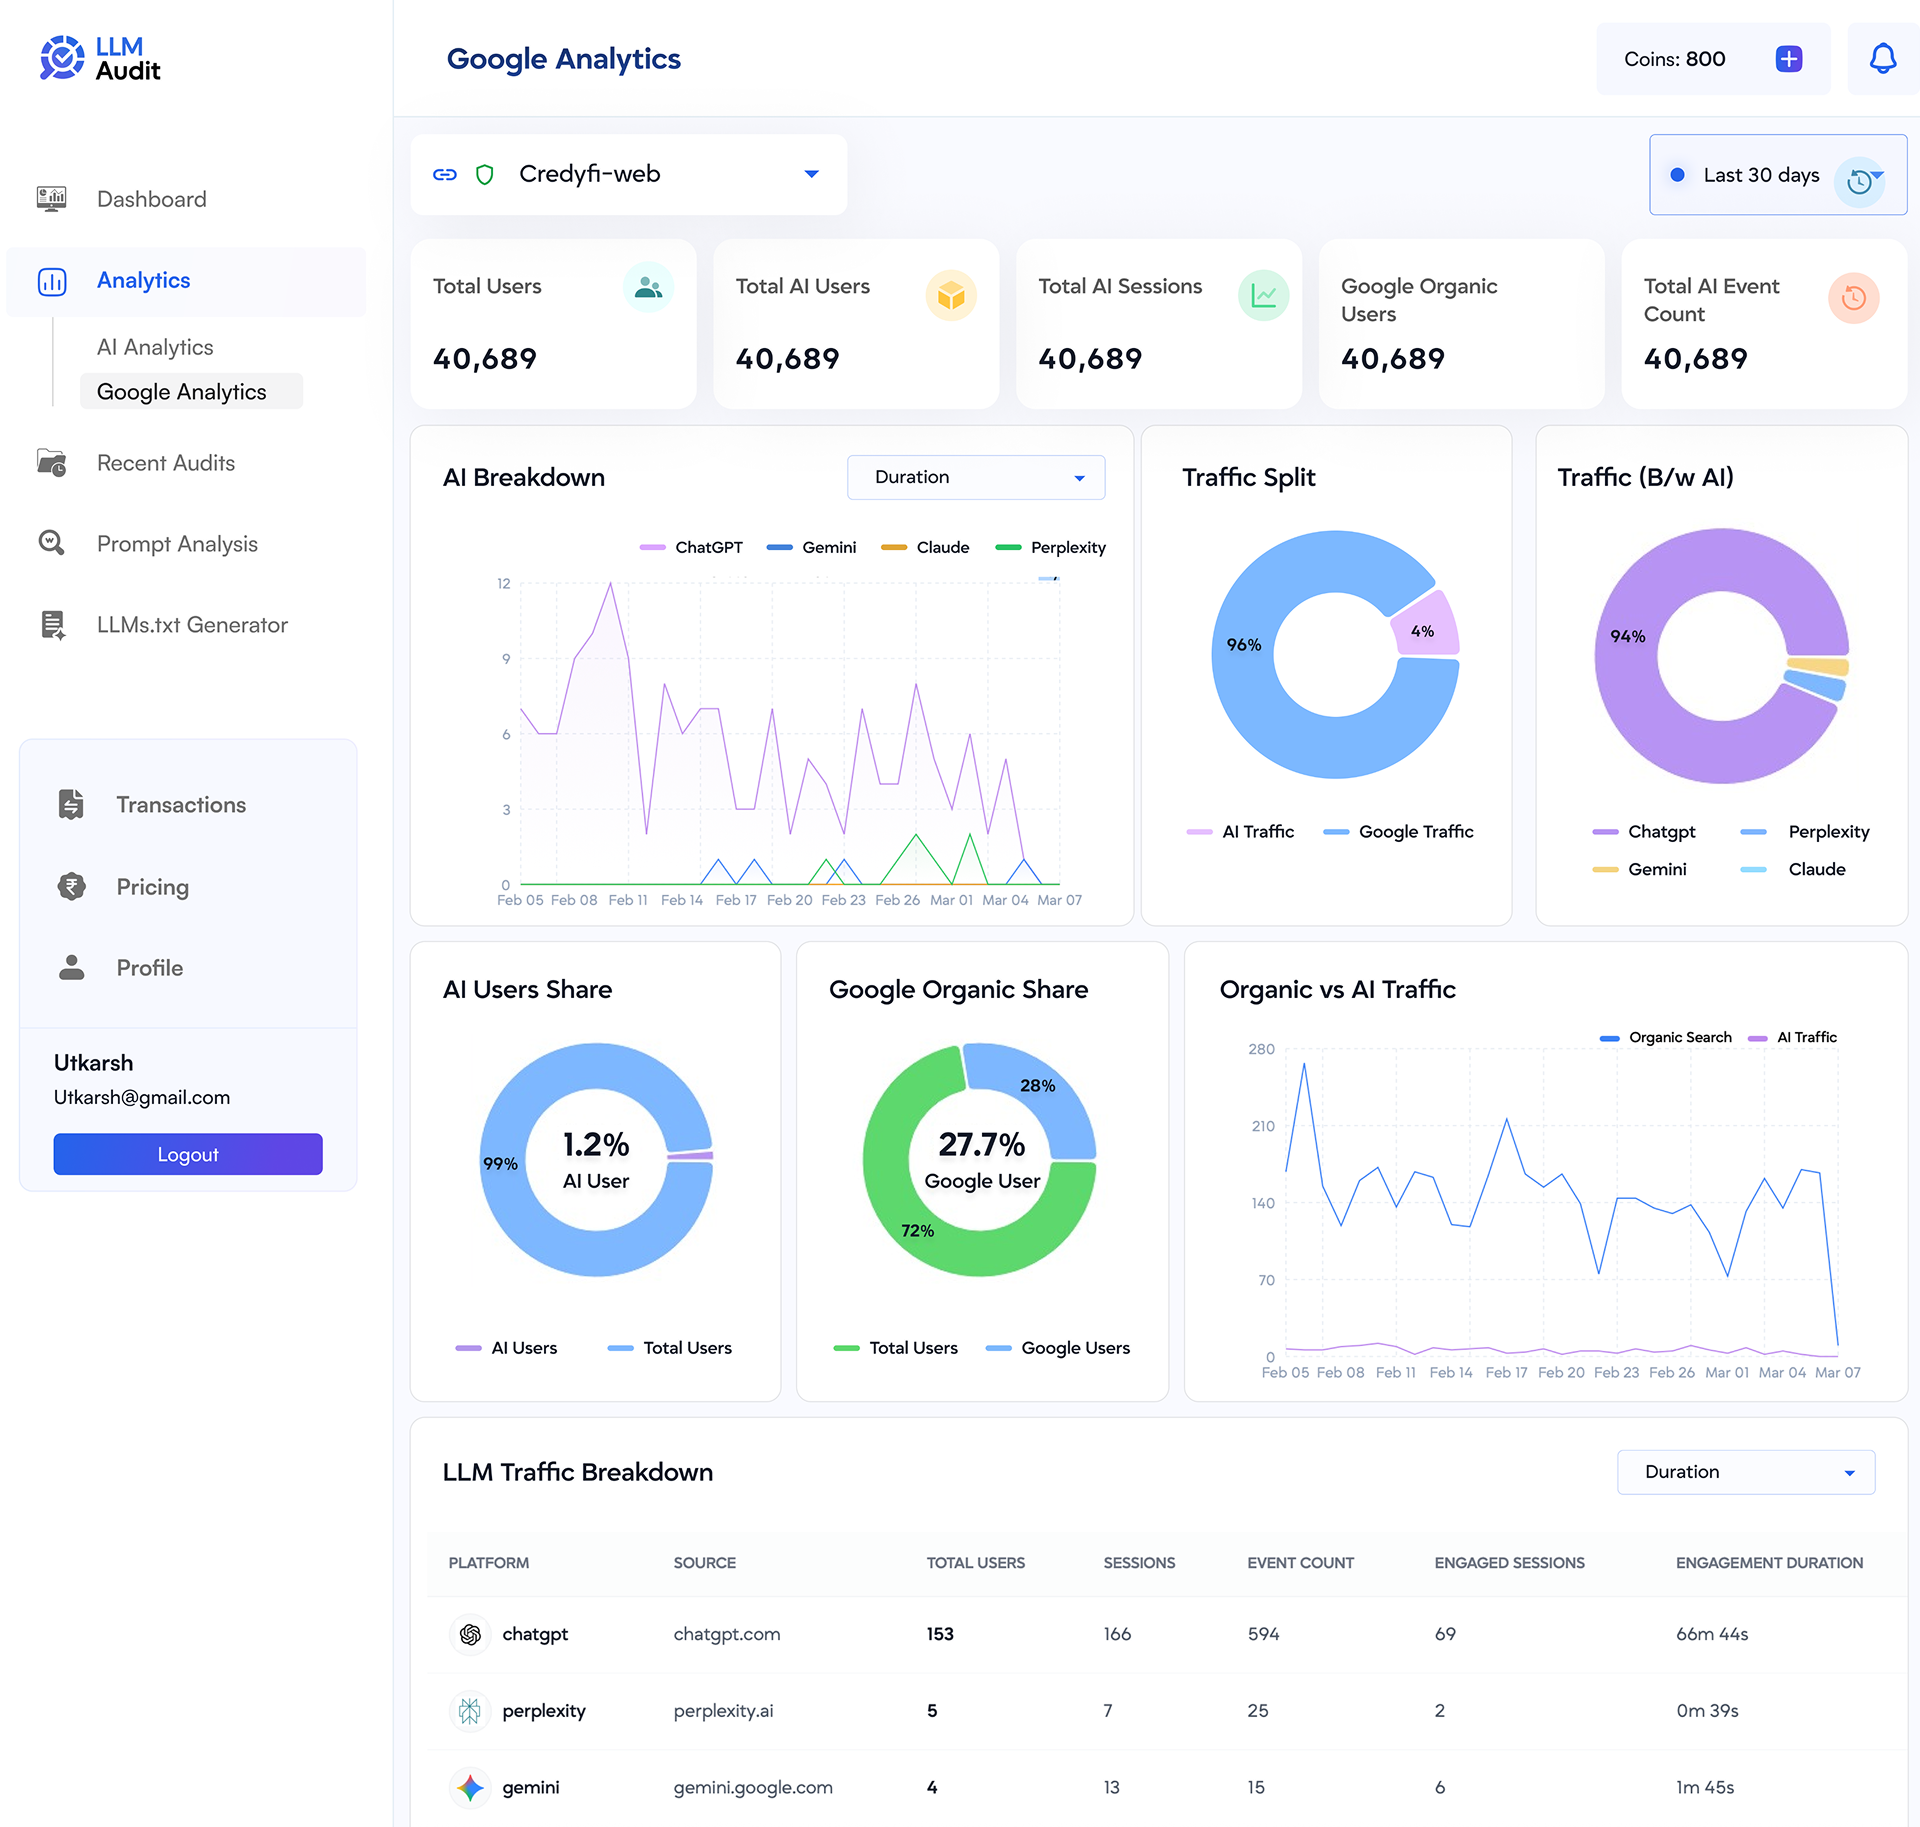Viewport: 1920px width, 1827px height.
Task: Click the Total AI Event Count clock icon
Action: [x=1854, y=297]
